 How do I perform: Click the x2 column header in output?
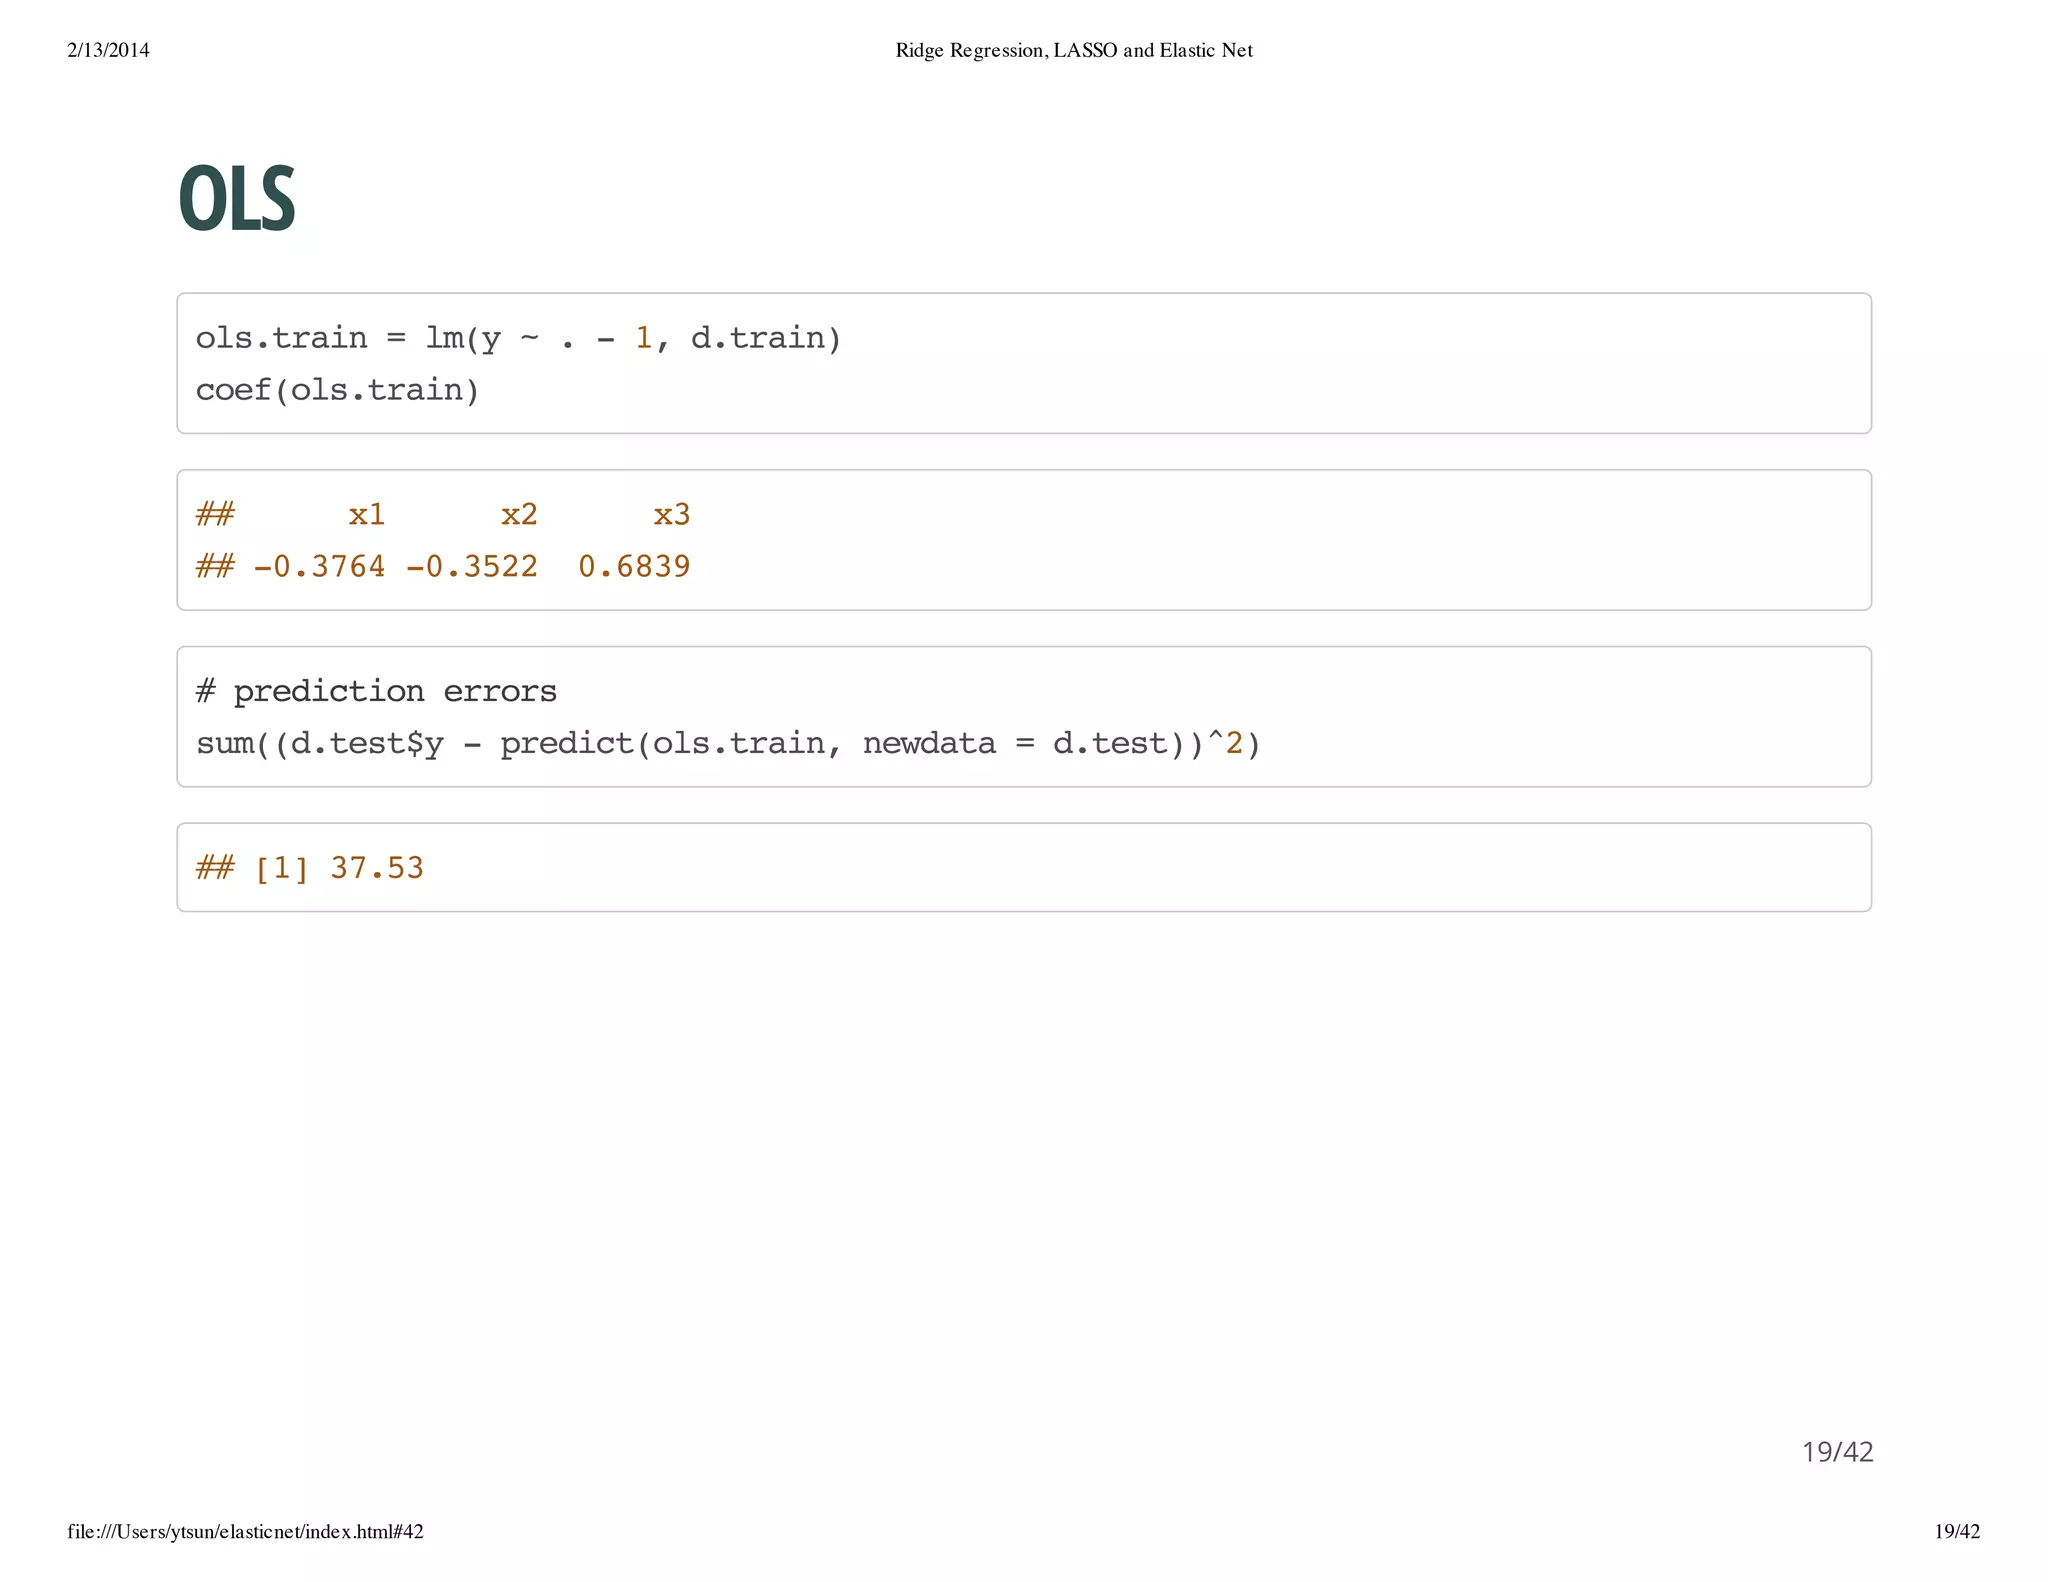click(x=519, y=515)
